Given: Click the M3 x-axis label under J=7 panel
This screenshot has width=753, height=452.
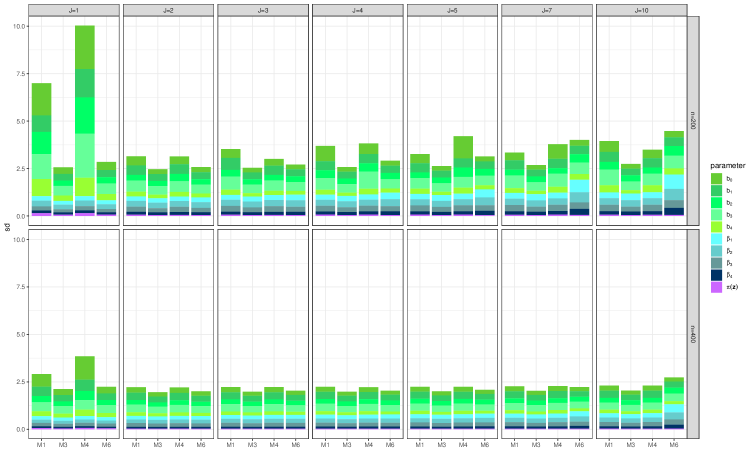Looking at the screenshot, I should coord(536,445).
